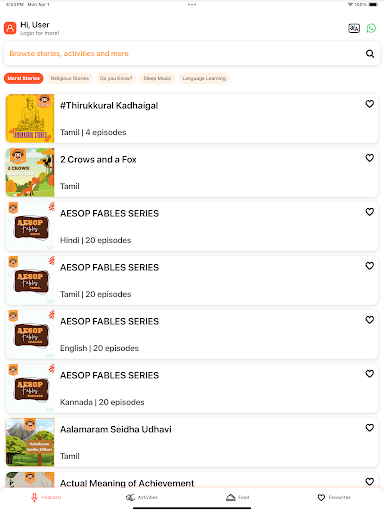Toggle heart on 2 Crows and a Fox
This screenshot has height=512, width=384.
[369, 158]
